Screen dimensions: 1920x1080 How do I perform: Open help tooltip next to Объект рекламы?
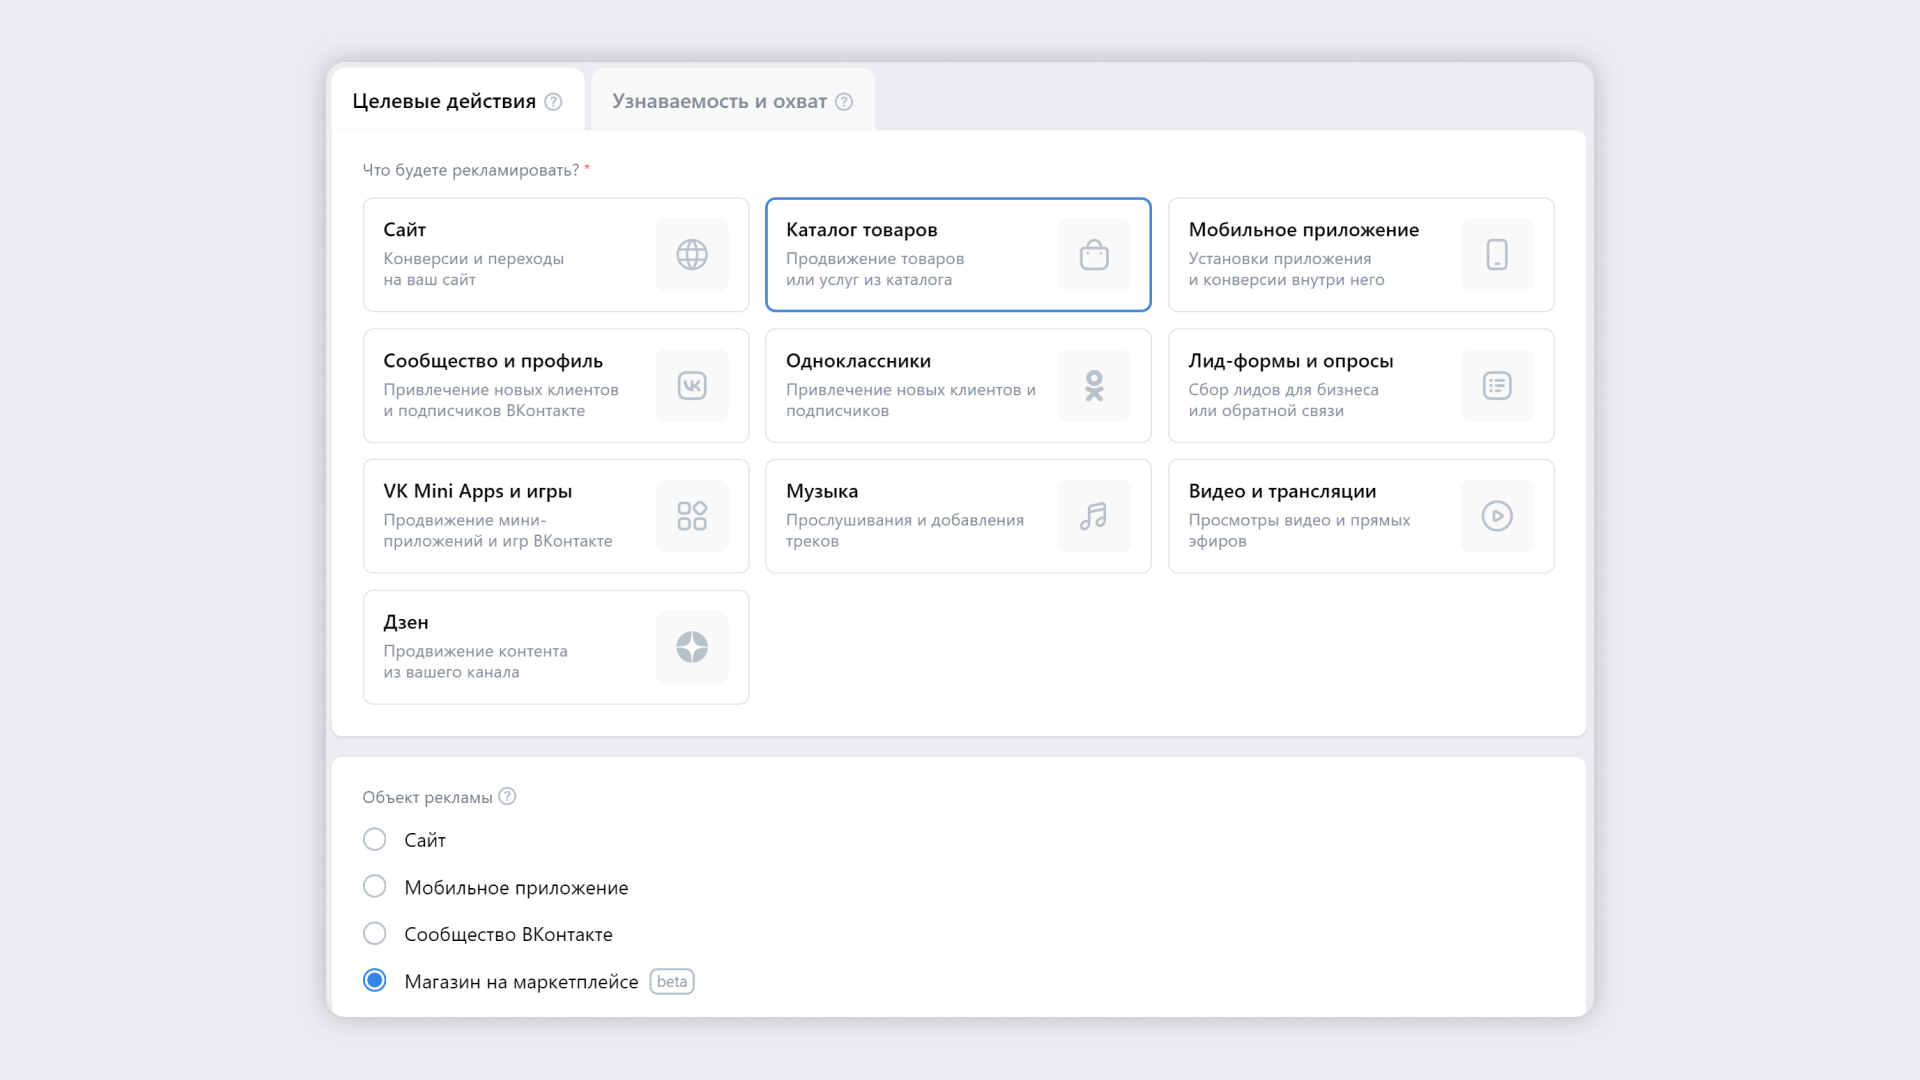507,796
